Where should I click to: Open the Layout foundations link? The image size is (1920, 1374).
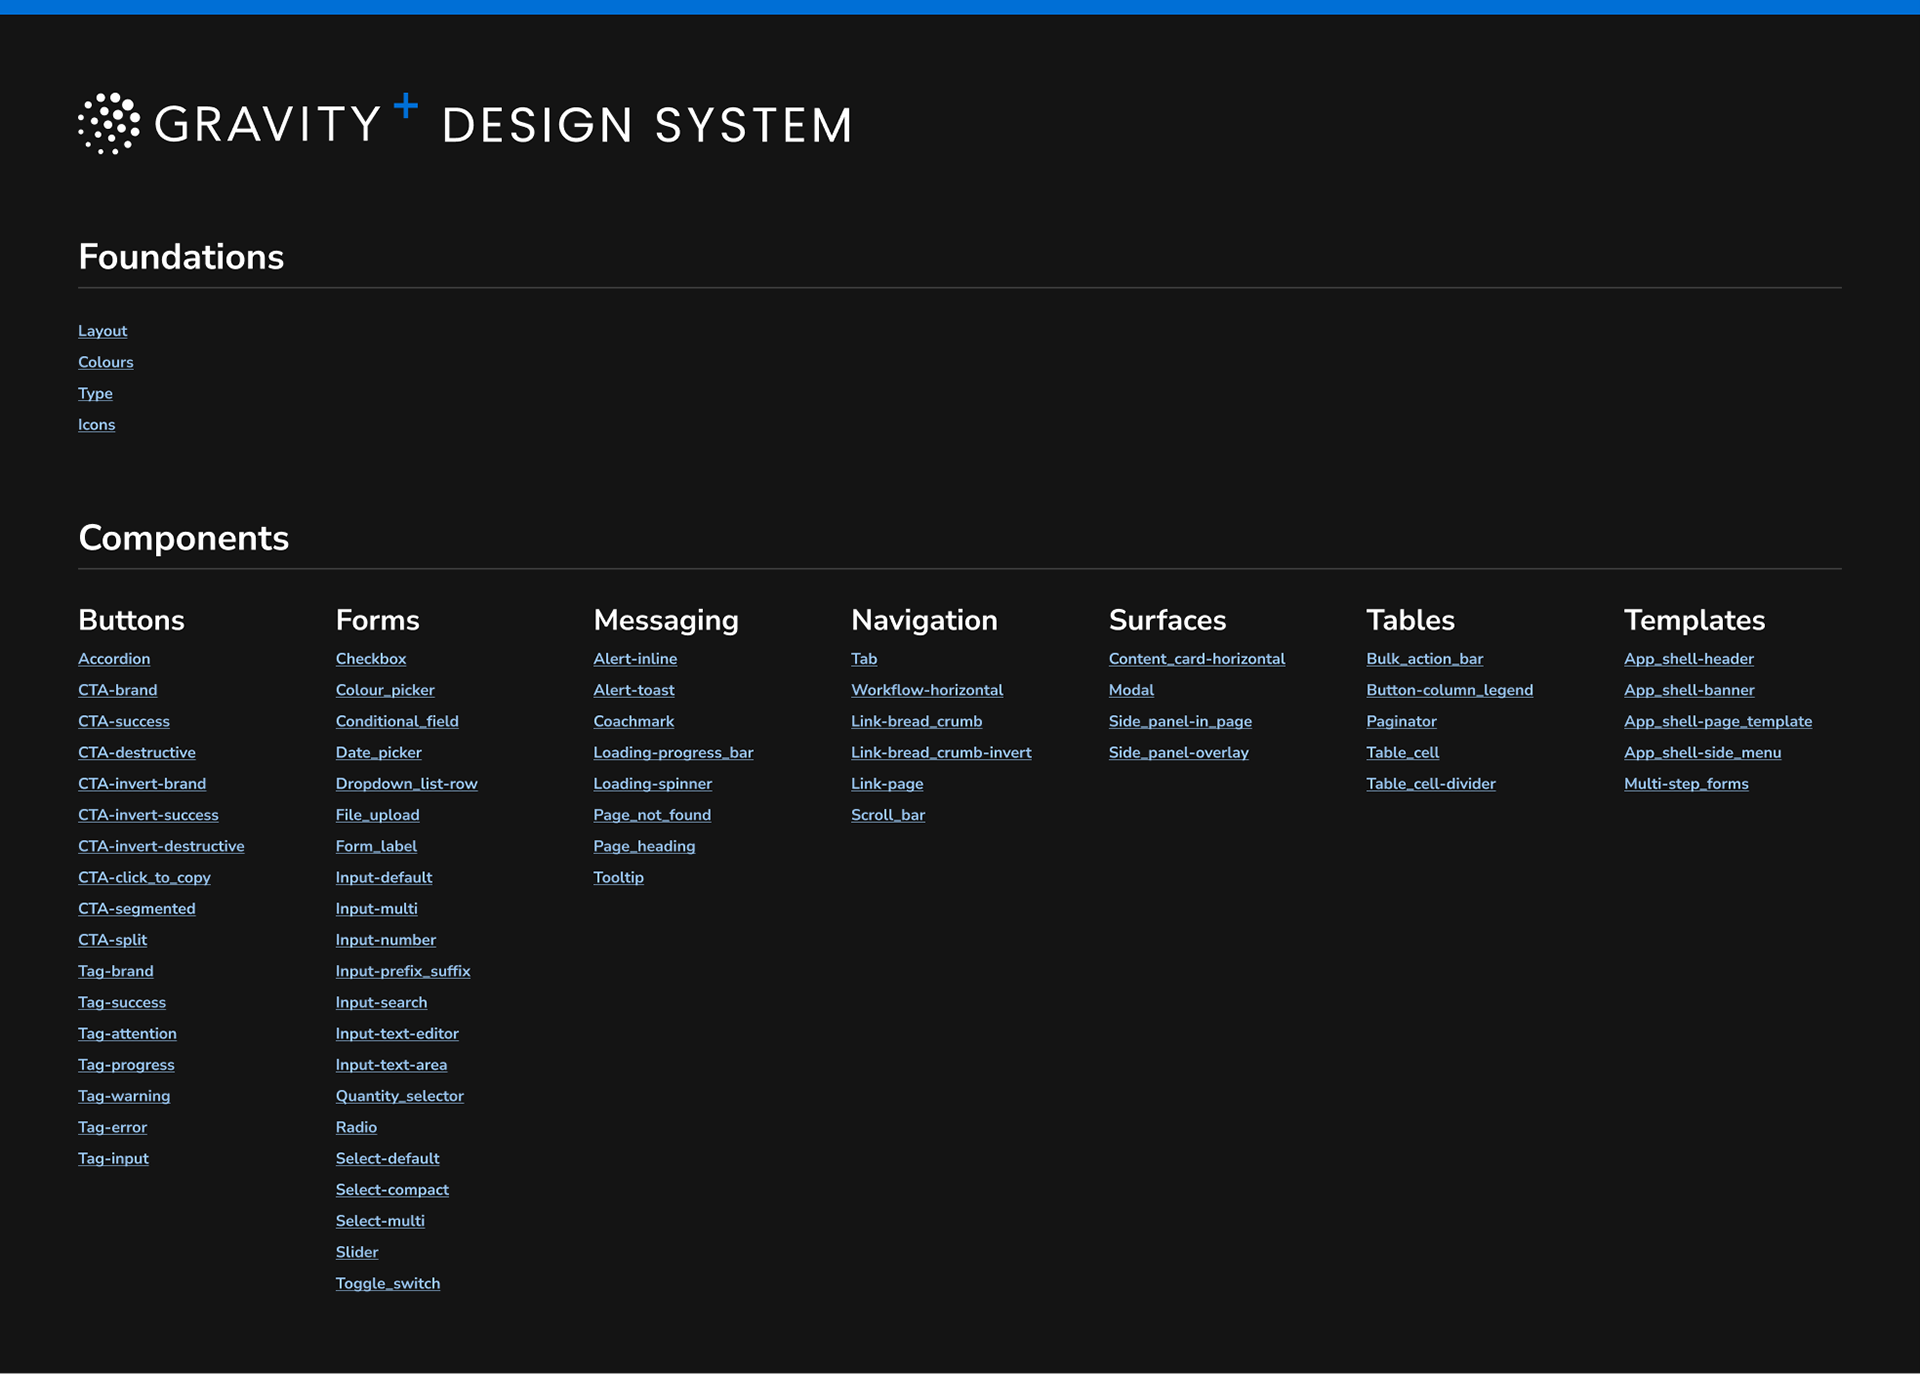coord(102,331)
